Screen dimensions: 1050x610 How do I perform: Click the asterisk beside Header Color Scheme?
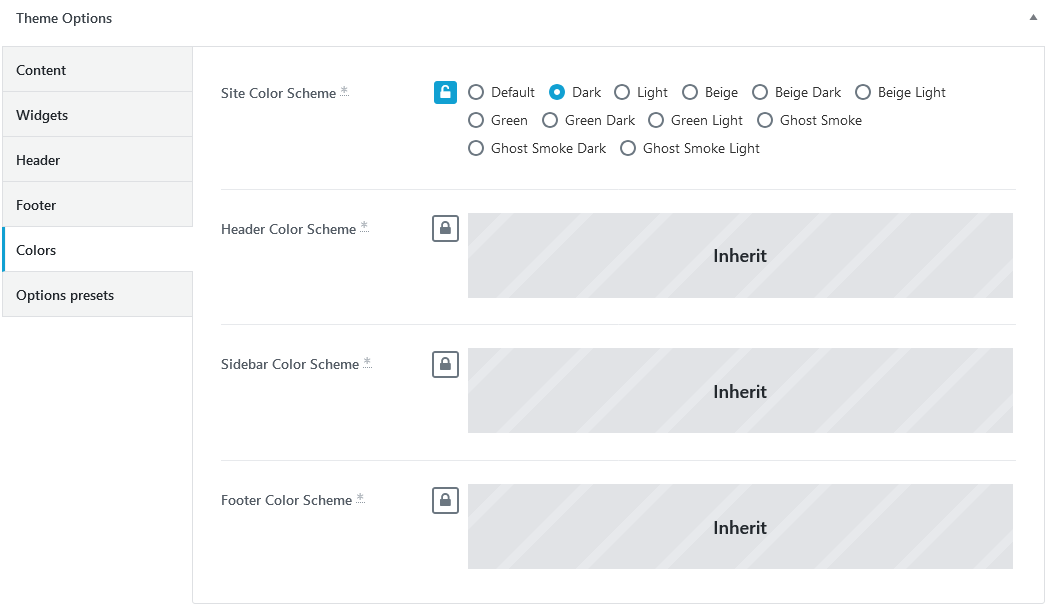(x=364, y=226)
